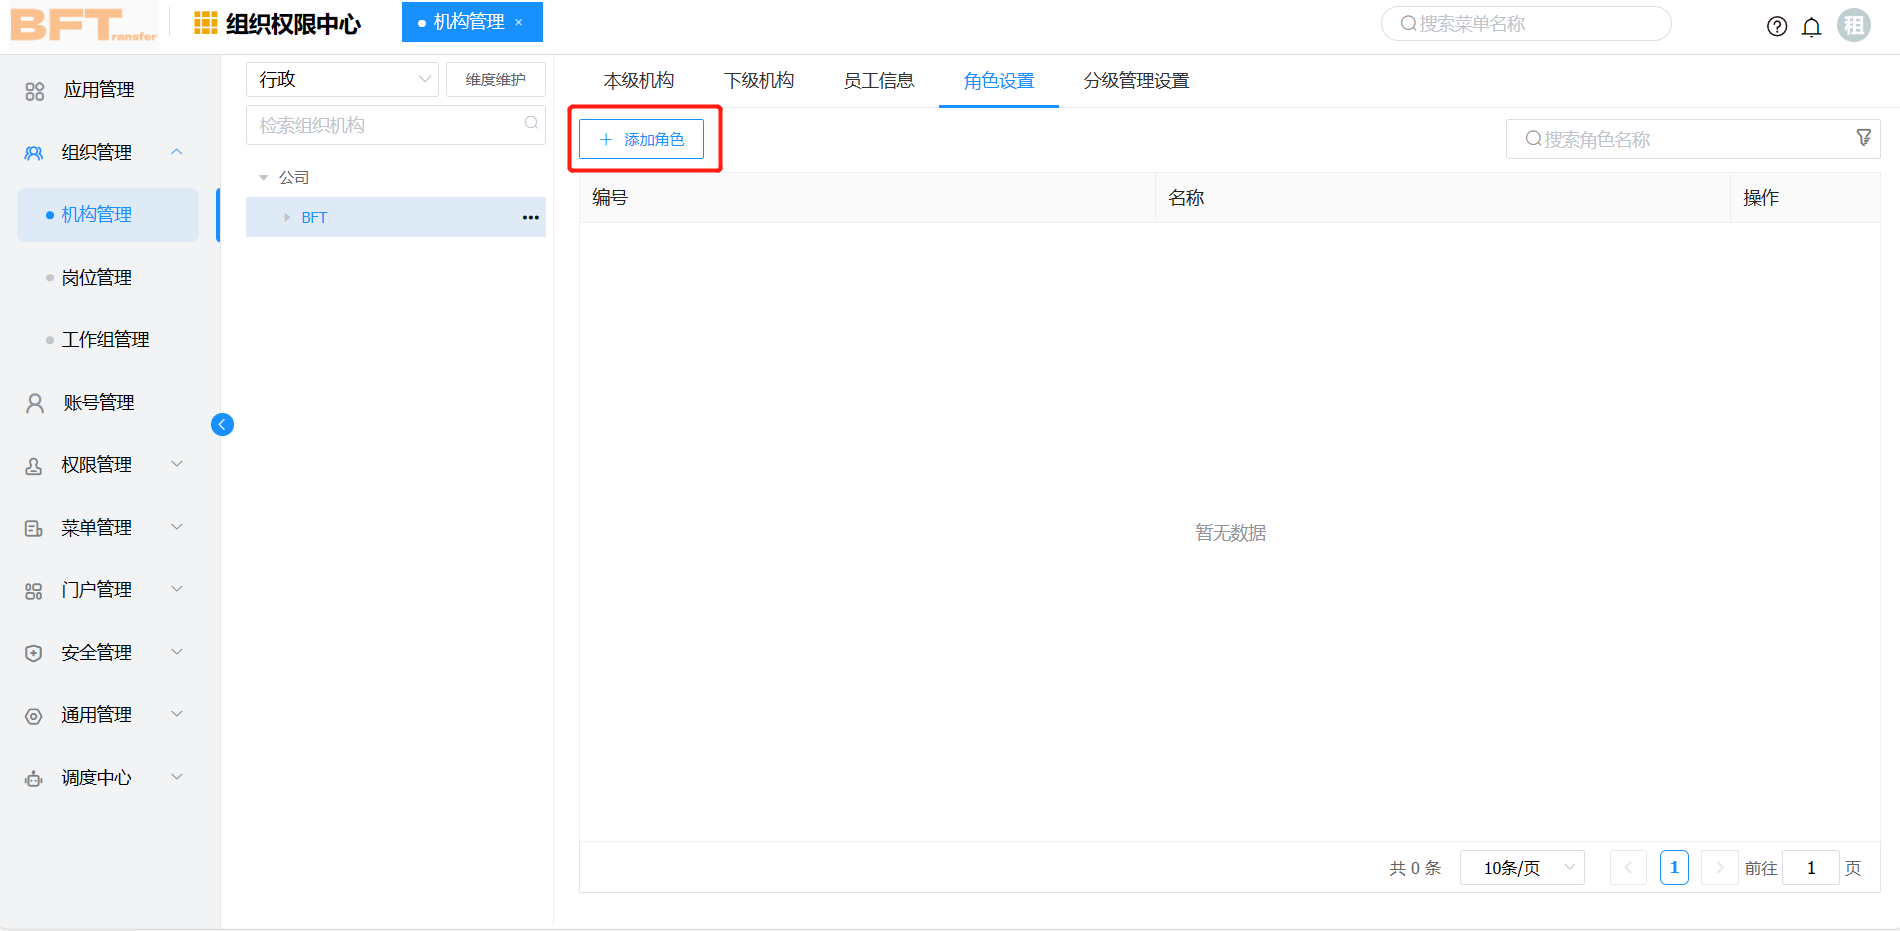The height and width of the screenshot is (931, 1900).
Task: Open the notification bell
Action: click(1811, 27)
